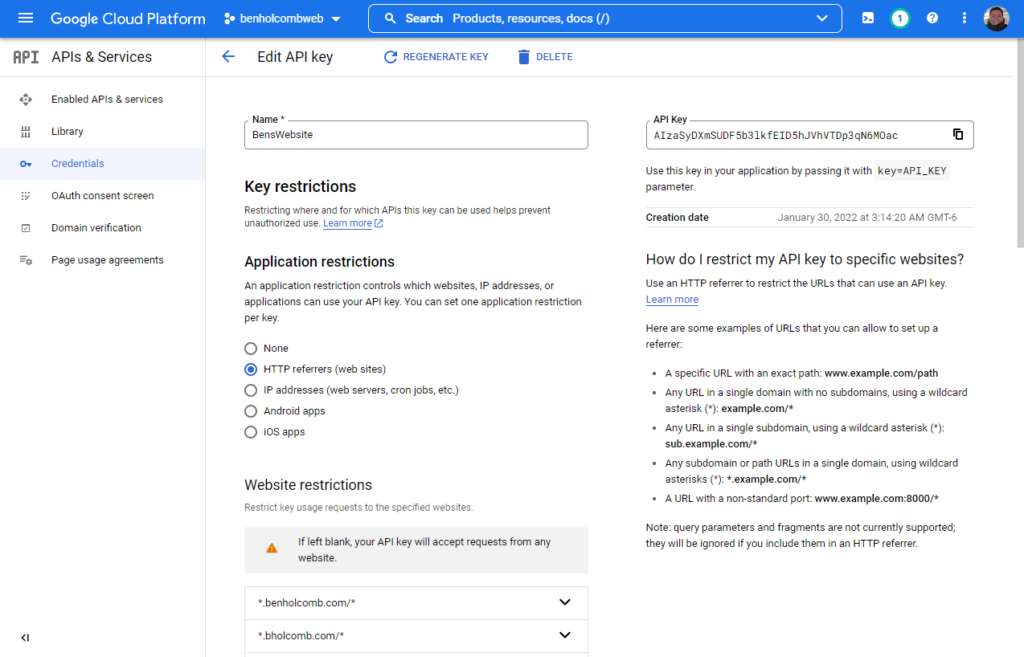The width and height of the screenshot is (1024, 657).
Task: Open the Credentials sidebar item
Action: (x=103, y=163)
